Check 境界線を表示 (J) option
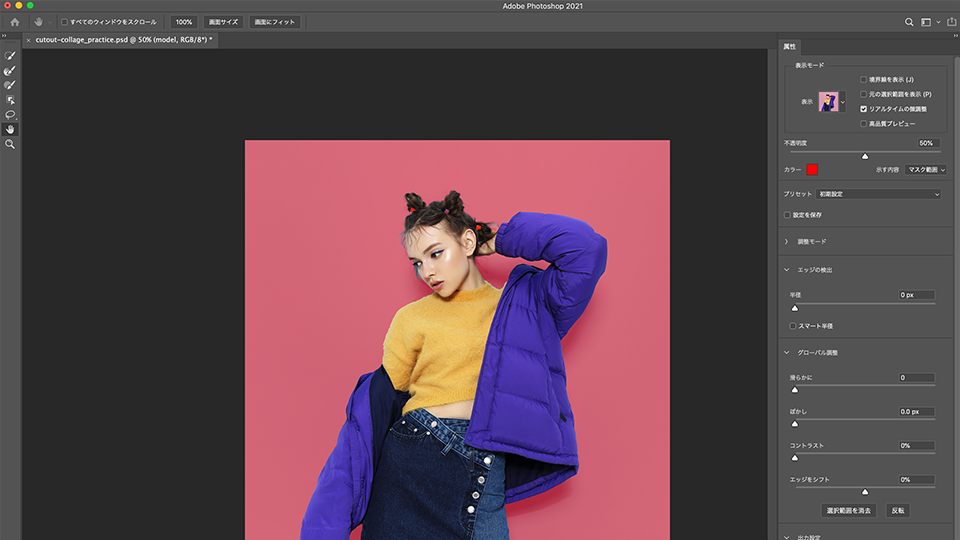The width and height of the screenshot is (960, 540). (x=863, y=80)
